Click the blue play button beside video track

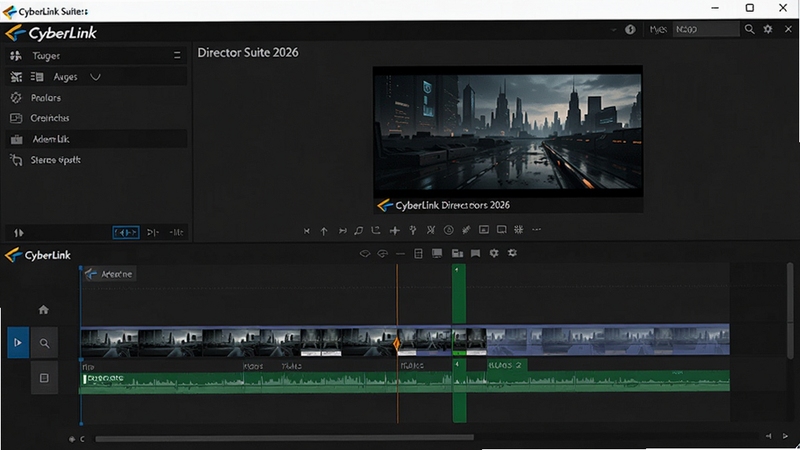18,342
